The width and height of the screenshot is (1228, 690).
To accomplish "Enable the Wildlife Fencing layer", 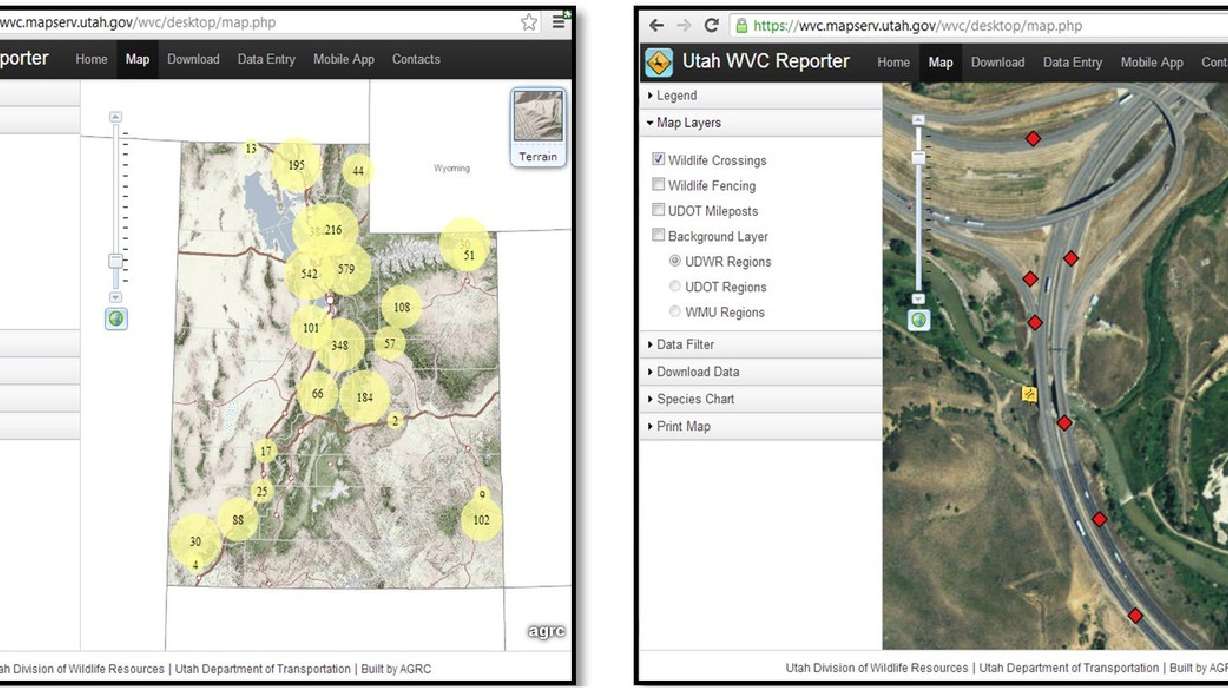I will click(658, 185).
